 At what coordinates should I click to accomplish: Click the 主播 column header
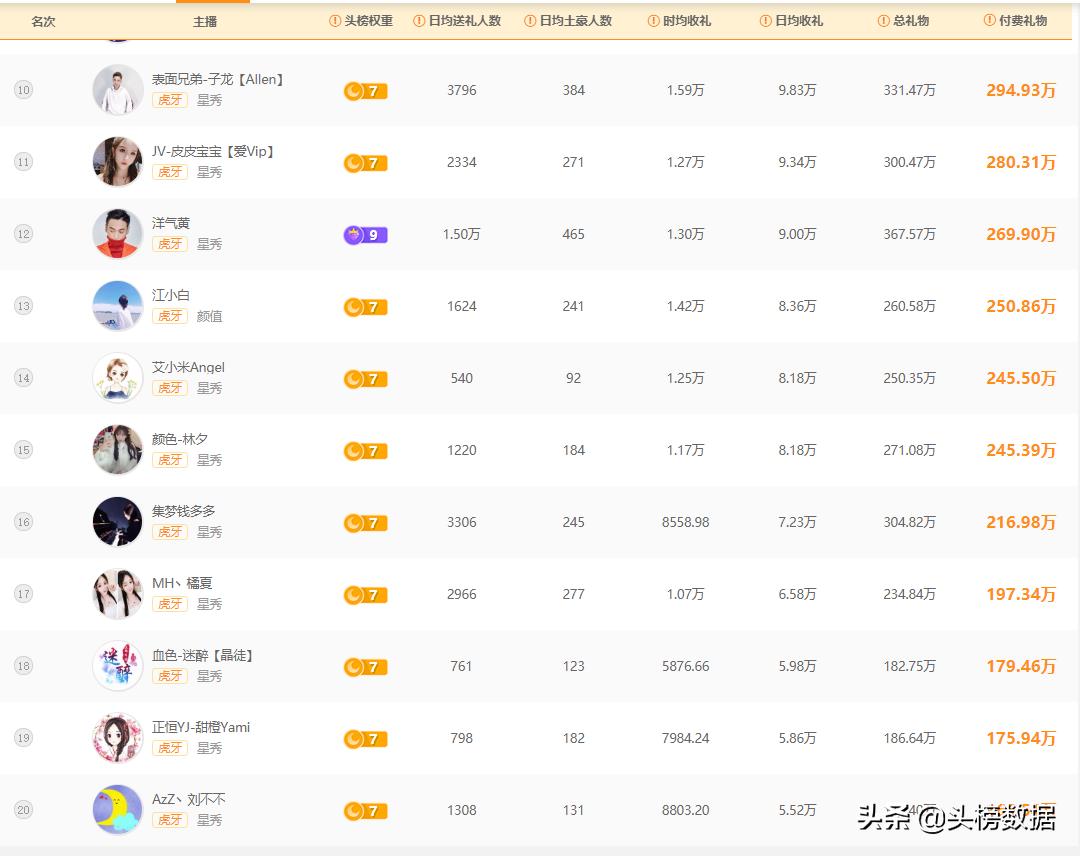pyautogui.click(x=205, y=21)
